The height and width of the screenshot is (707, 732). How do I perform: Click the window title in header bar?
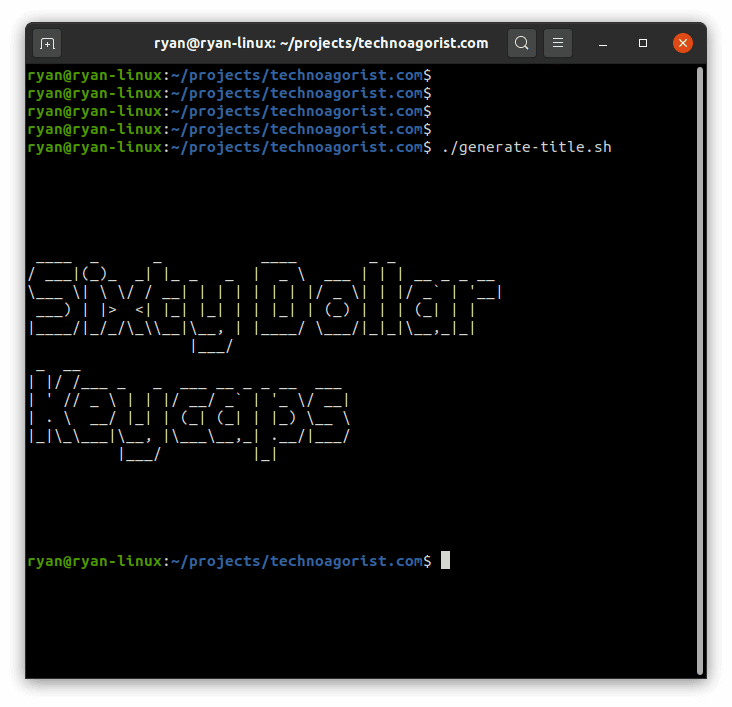point(320,43)
